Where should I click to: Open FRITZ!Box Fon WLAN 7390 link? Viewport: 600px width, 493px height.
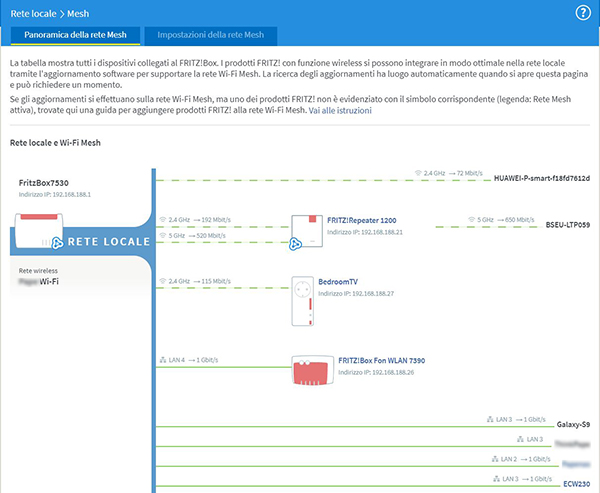[382, 361]
